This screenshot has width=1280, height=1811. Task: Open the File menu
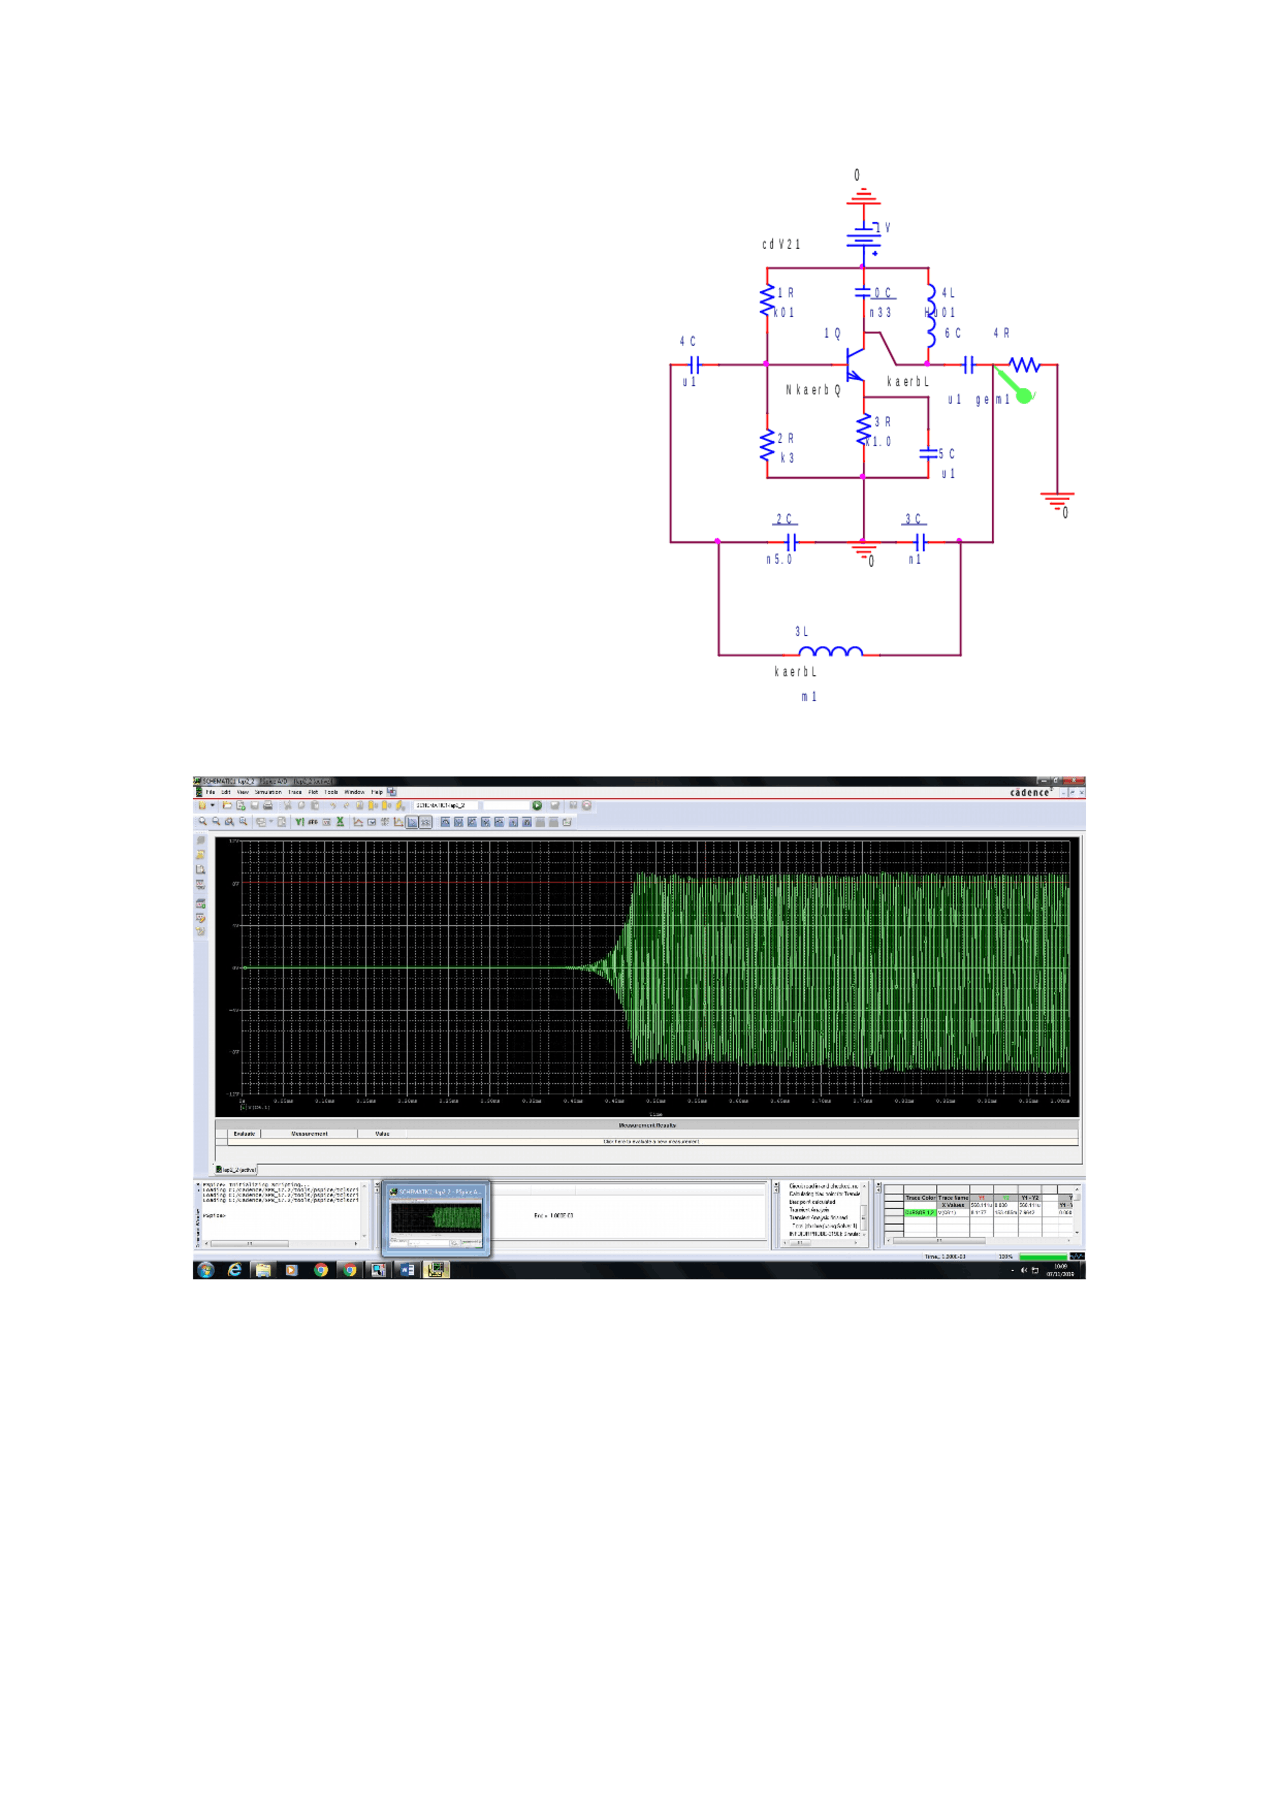point(210,792)
